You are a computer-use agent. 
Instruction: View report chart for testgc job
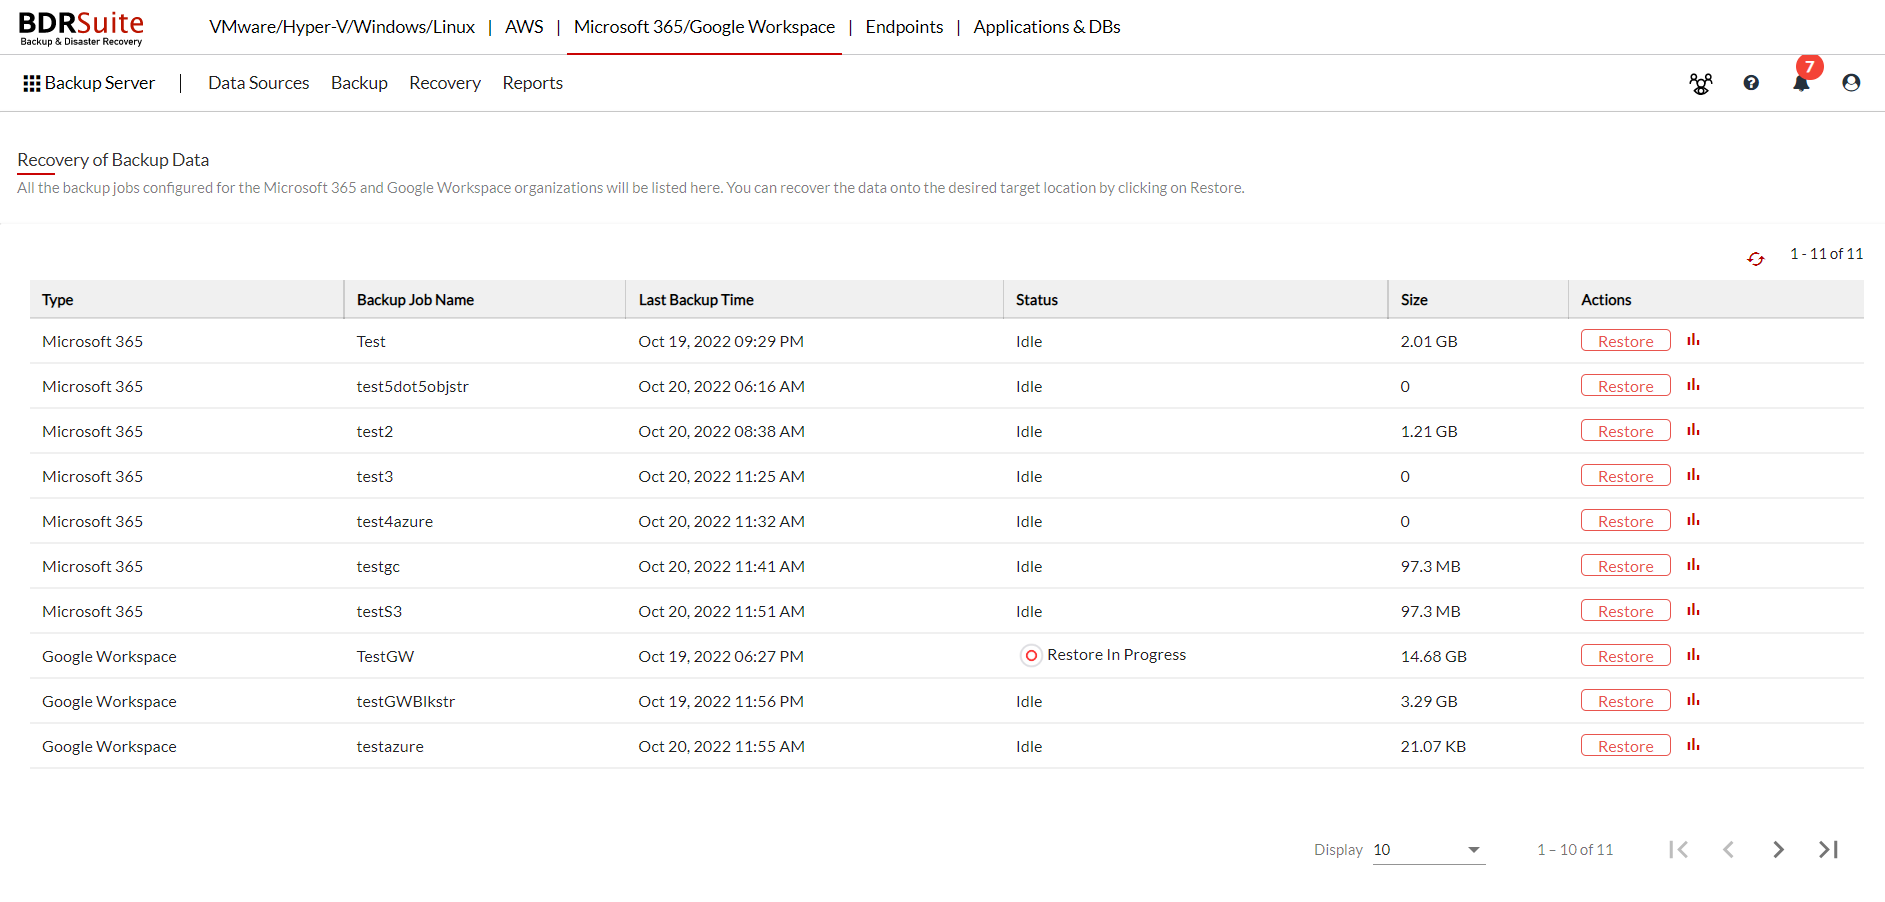point(1693,565)
